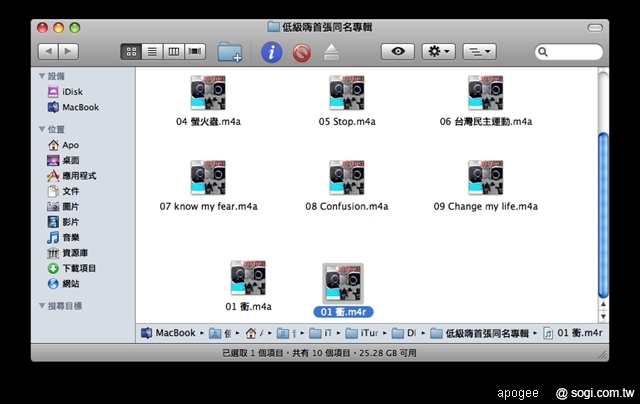
Task: Click the selected 01 衝.m4r ringtone file icon
Action: pos(343,283)
